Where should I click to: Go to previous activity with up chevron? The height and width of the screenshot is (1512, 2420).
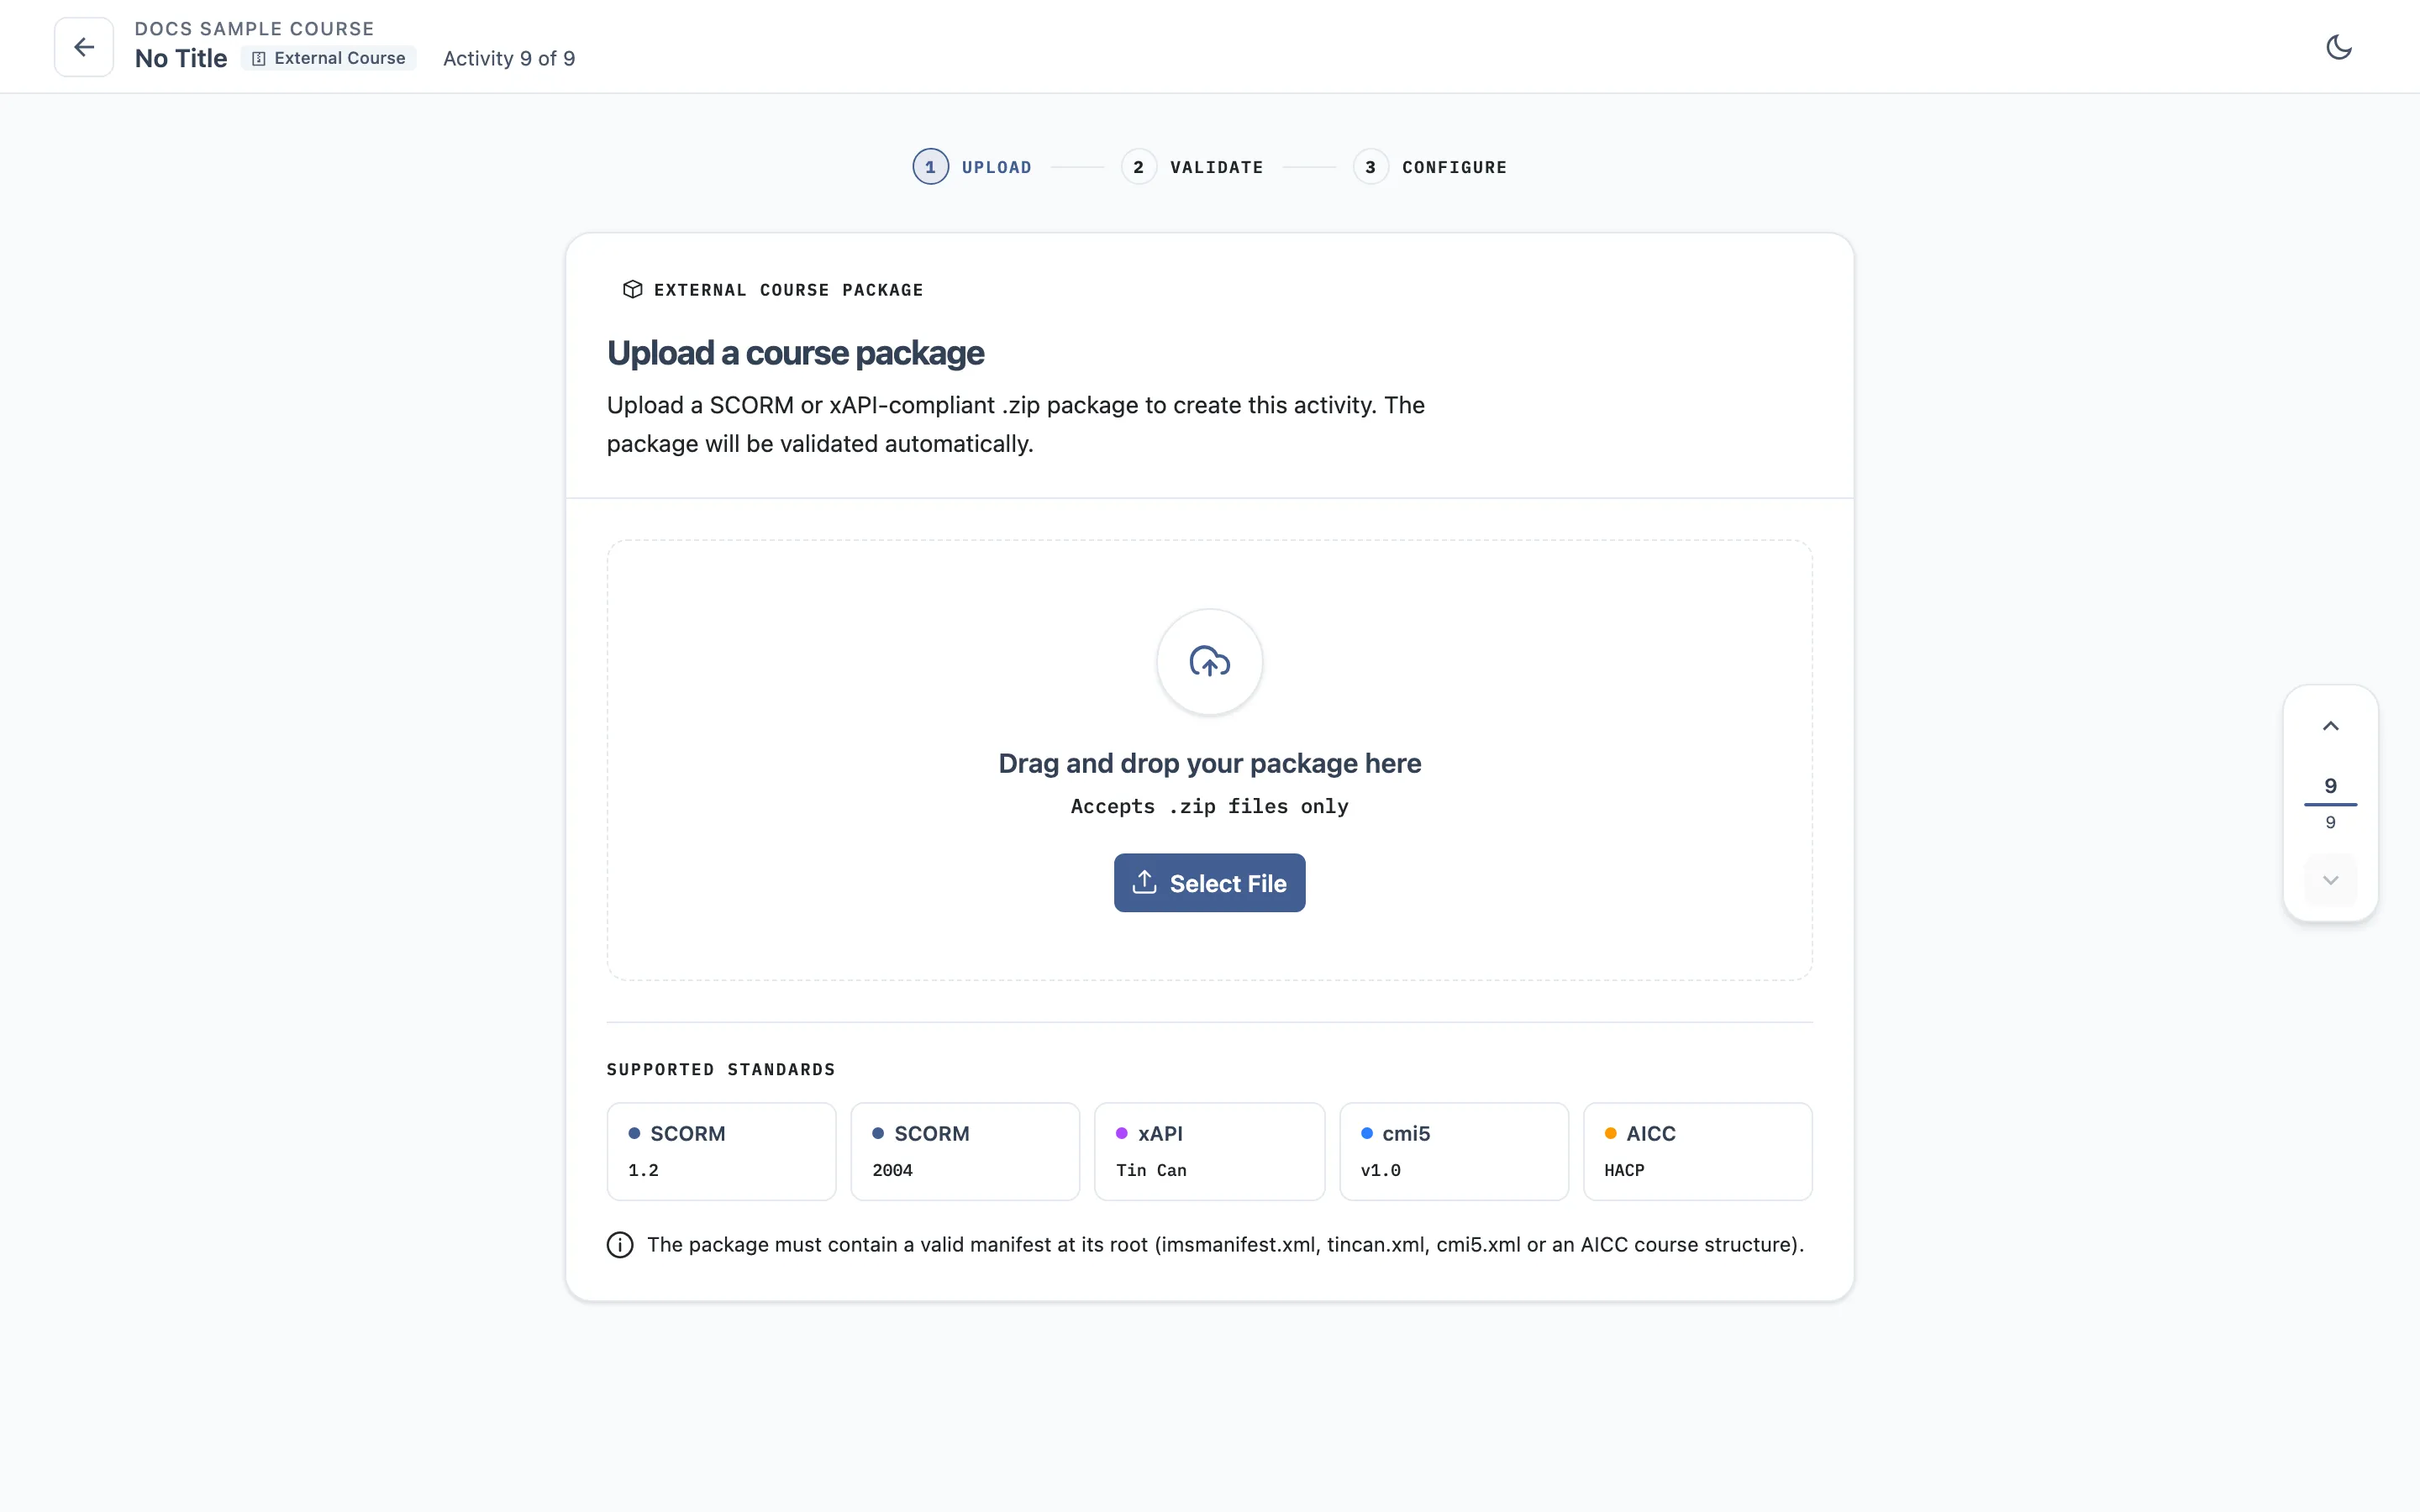(x=2330, y=727)
